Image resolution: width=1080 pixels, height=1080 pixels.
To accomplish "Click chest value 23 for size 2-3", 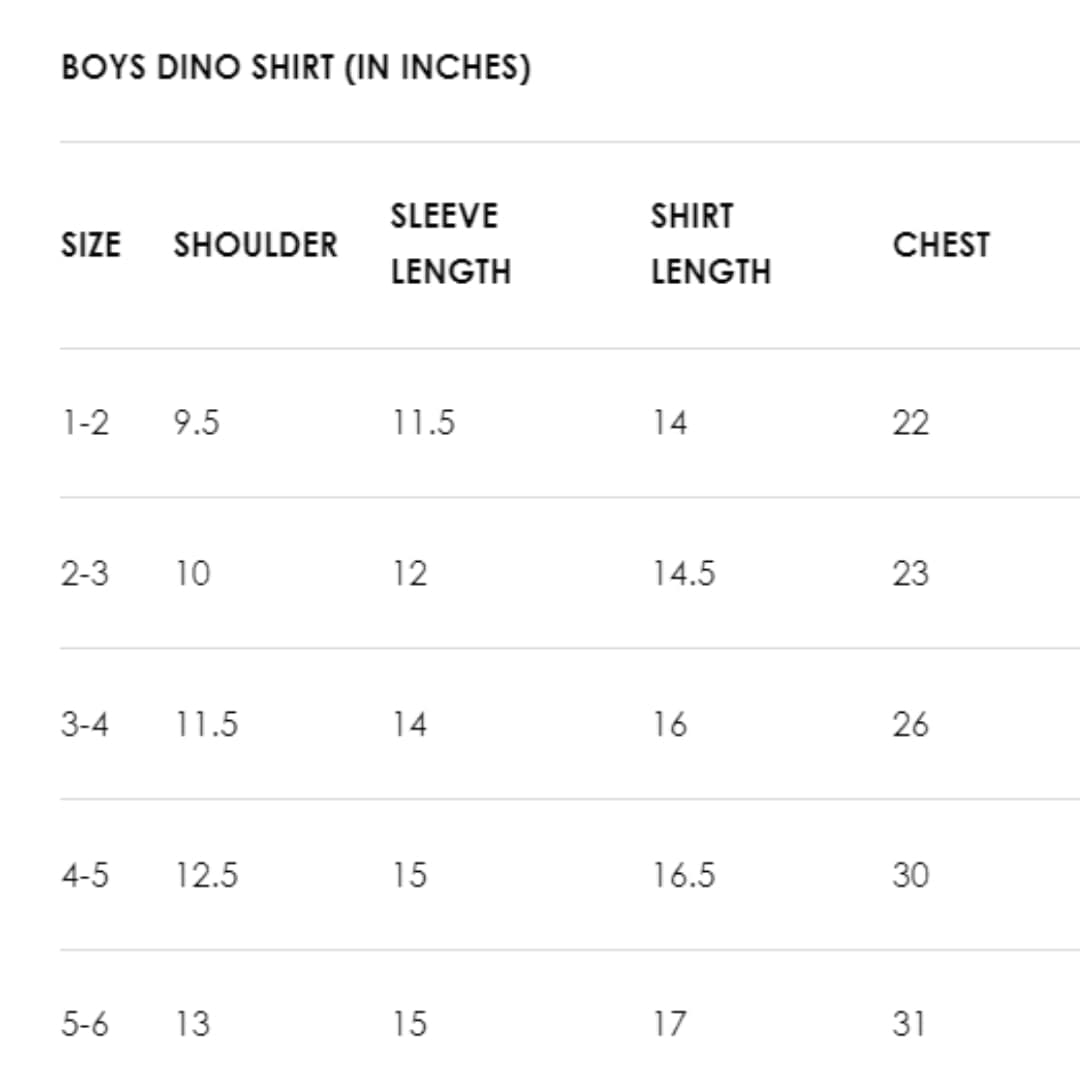I will coord(910,574).
